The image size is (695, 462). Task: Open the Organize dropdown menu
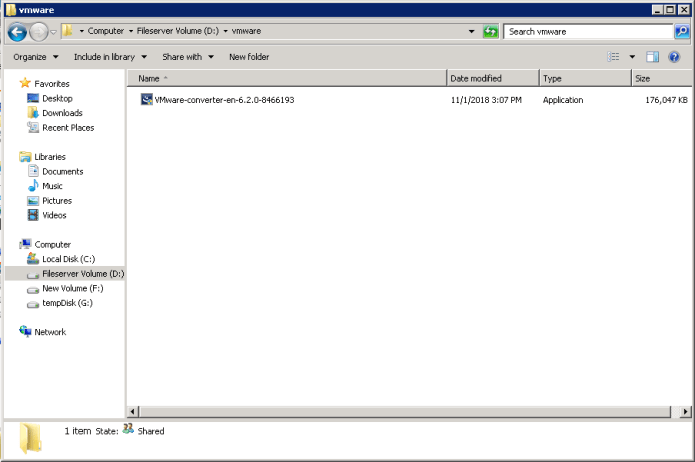(34, 57)
